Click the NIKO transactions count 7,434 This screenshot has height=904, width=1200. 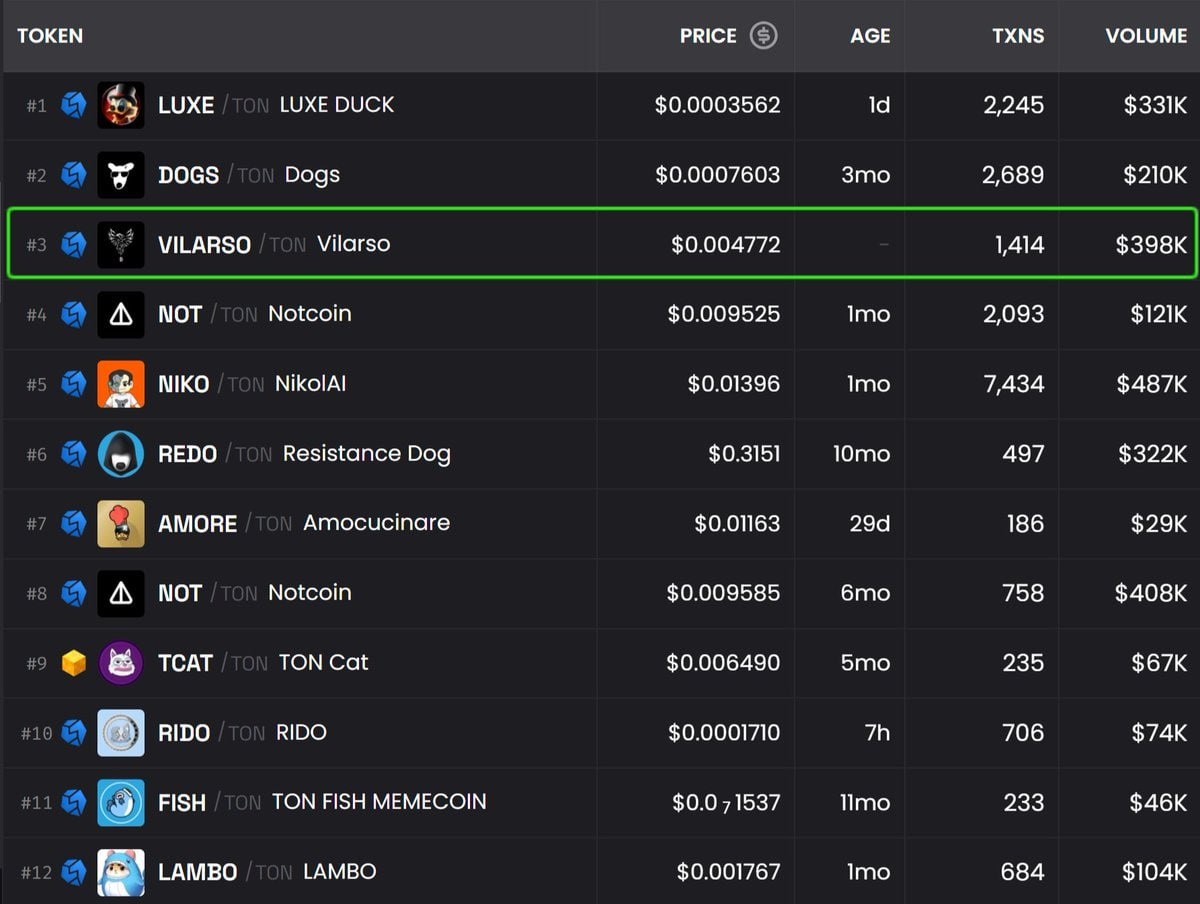[x=1014, y=384]
